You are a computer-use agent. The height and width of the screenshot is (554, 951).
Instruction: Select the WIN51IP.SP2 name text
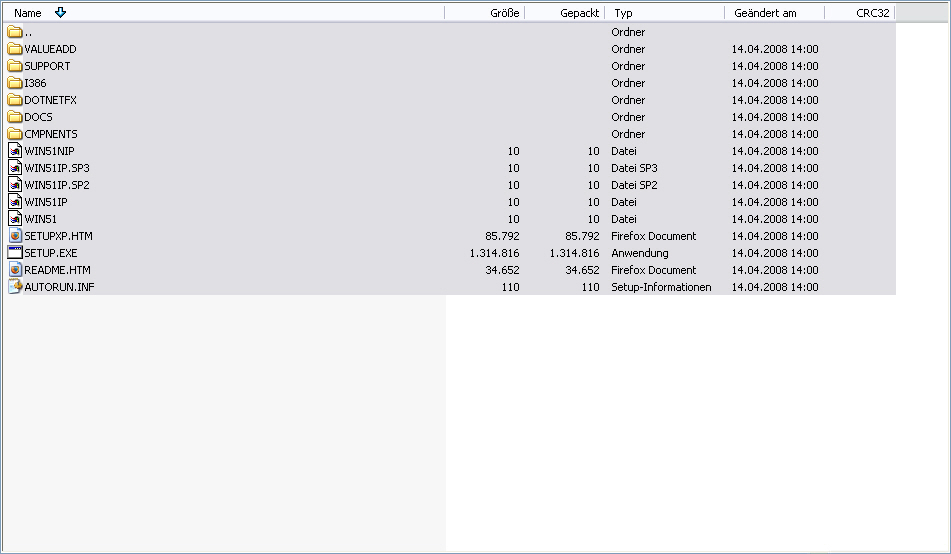pyautogui.click(x=57, y=185)
